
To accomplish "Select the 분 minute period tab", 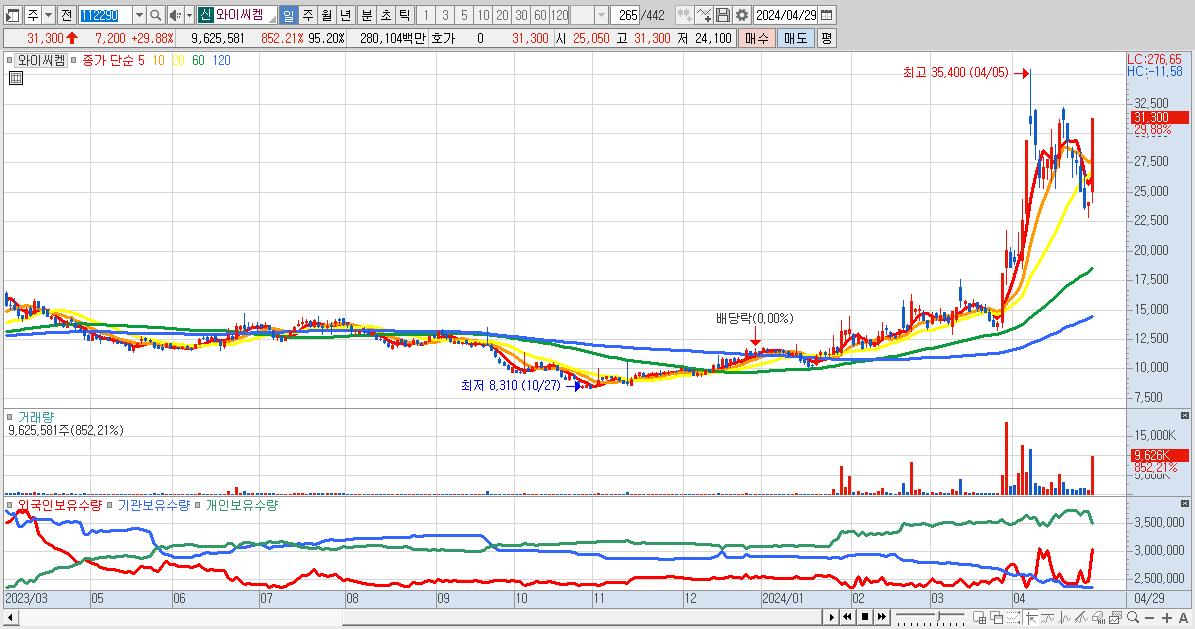I will pos(367,15).
